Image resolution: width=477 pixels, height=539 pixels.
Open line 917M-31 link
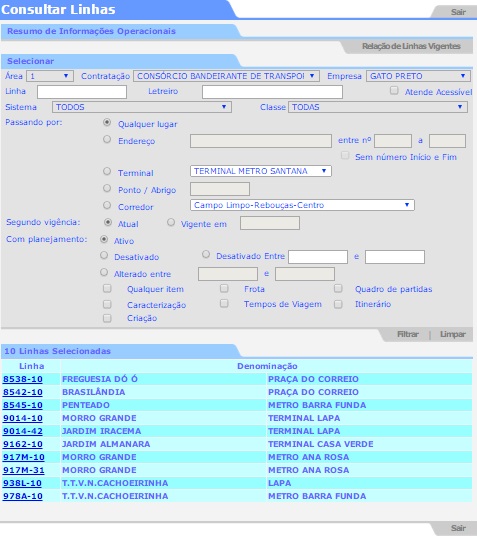coord(24,470)
